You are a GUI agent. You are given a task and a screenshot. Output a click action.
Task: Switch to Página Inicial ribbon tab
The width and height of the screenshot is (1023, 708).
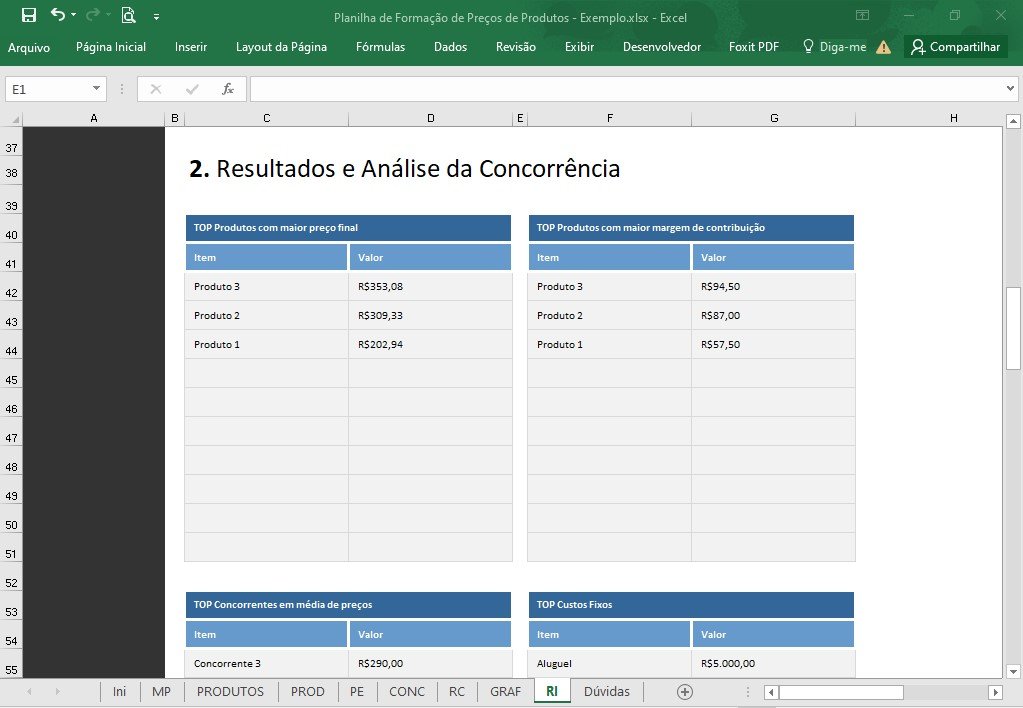111,47
